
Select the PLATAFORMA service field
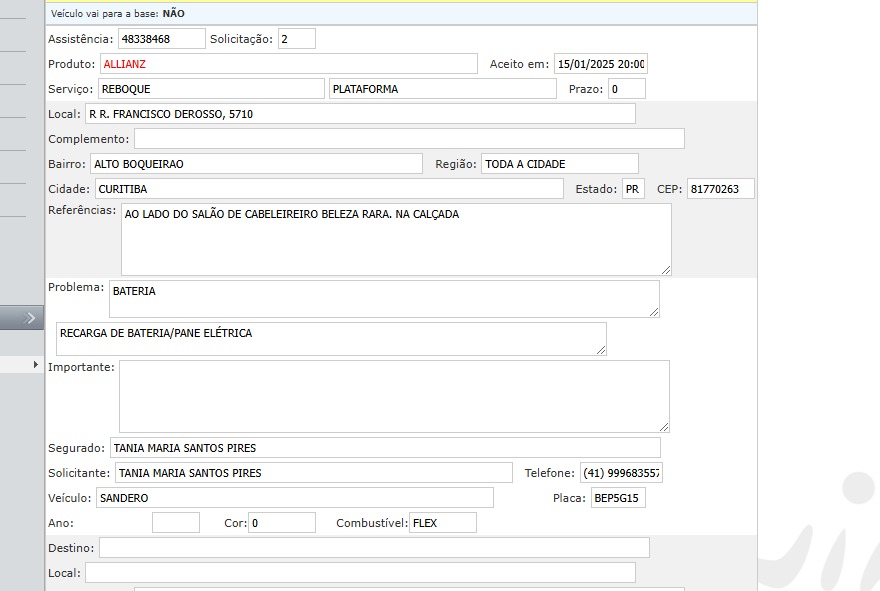(x=442, y=89)
